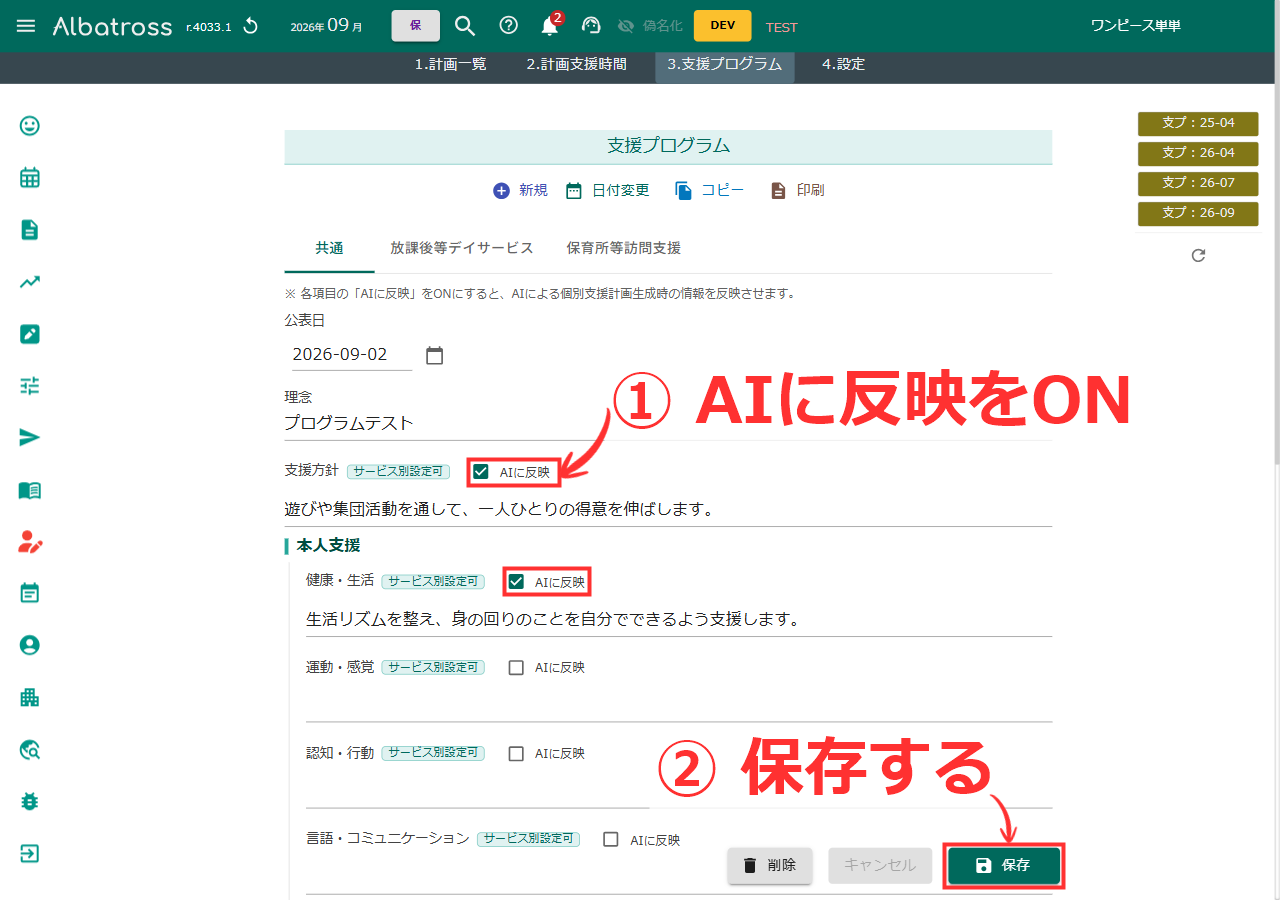The image size is (1280, 900).
Task: Open the hamburger menu beside Albatross
Action: click(x=26, y=26)
